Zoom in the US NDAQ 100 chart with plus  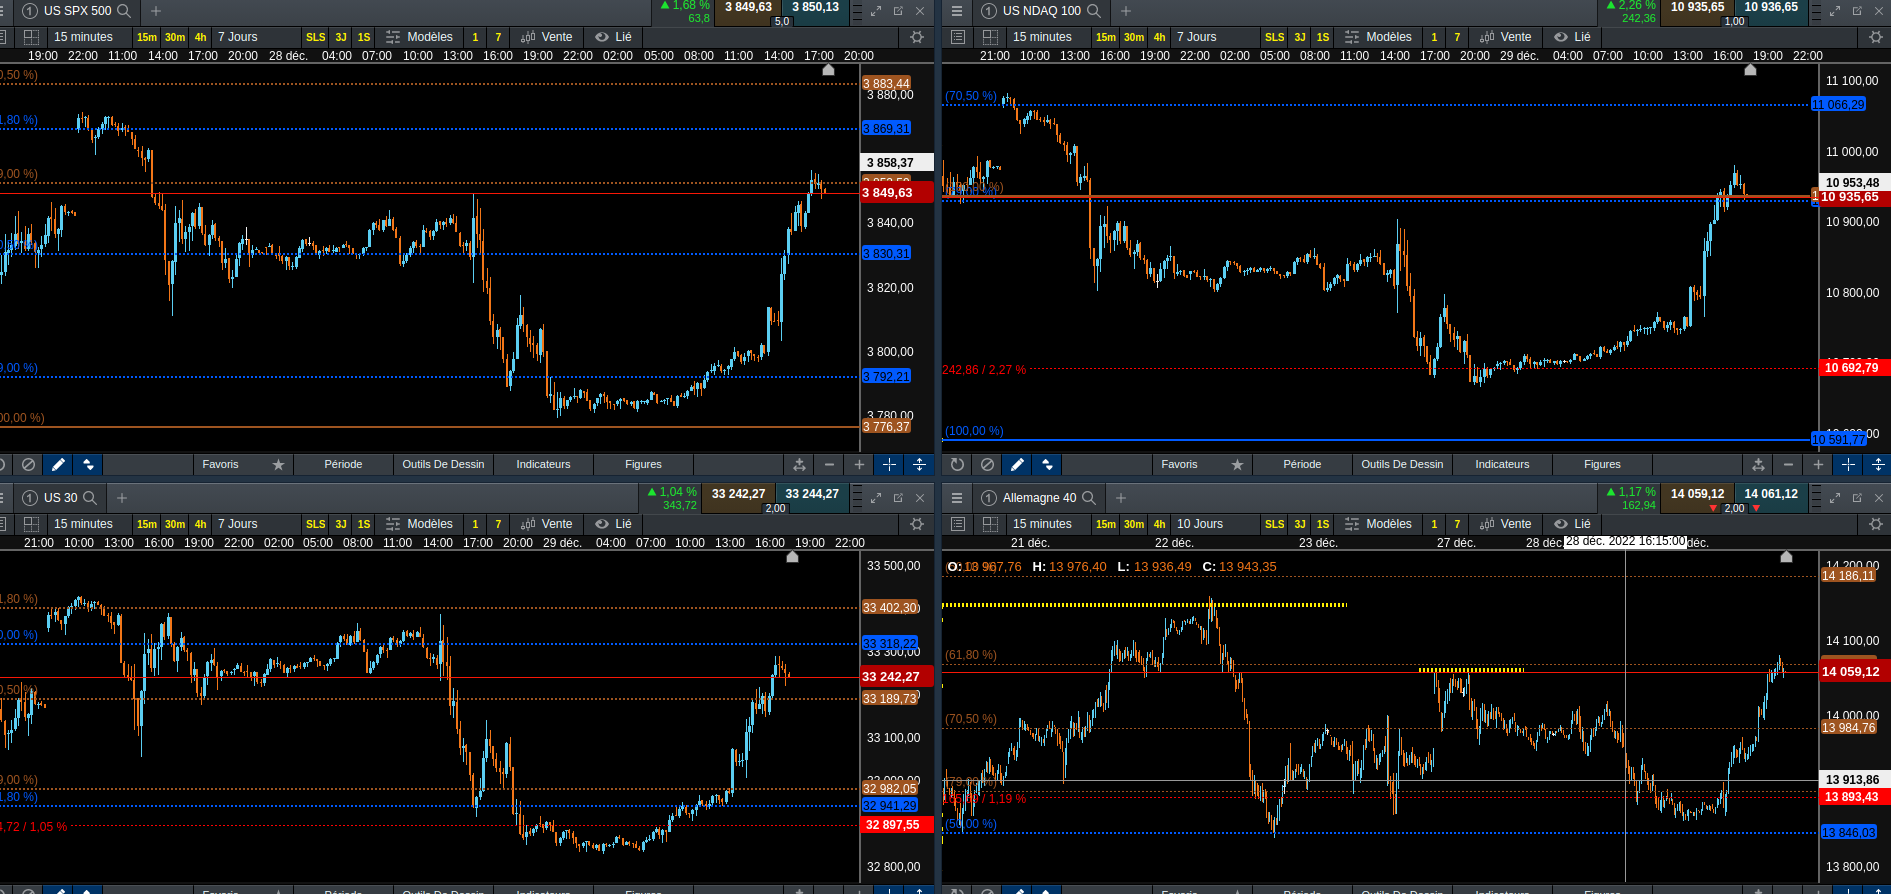coord(1818,464)
